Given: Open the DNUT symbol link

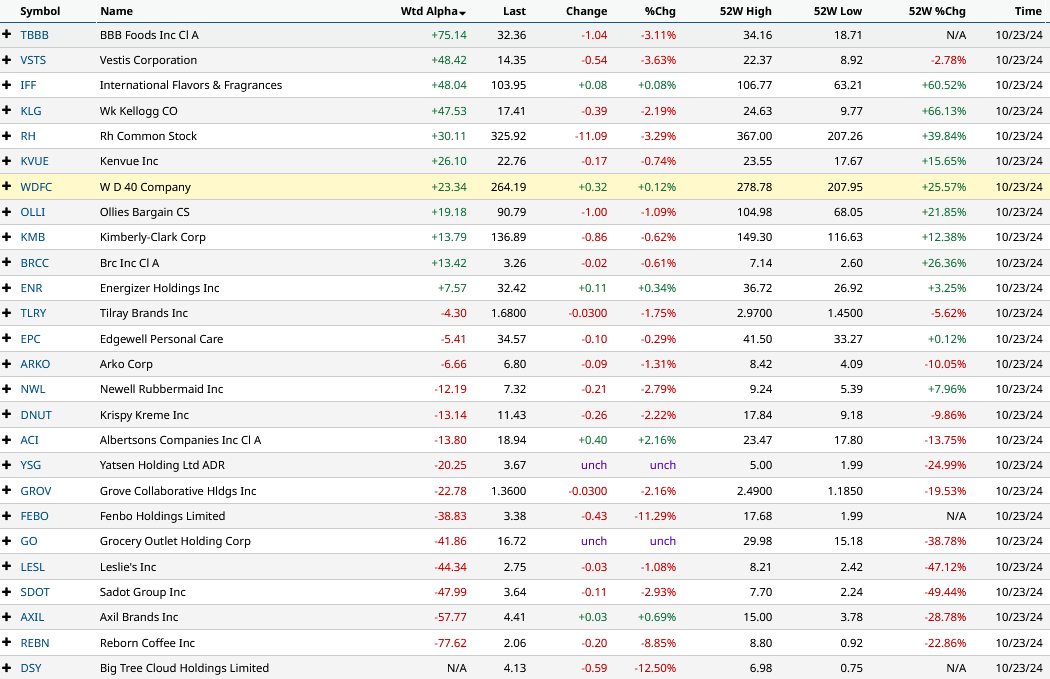Looking at the screenshot, I should (x=36, y=415).
